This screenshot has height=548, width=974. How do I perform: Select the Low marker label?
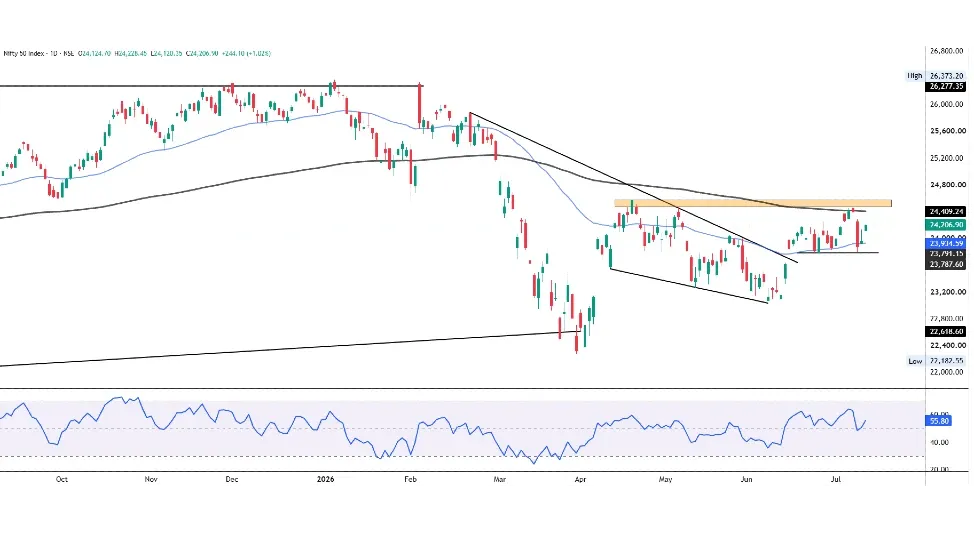(x=915, y=361)
